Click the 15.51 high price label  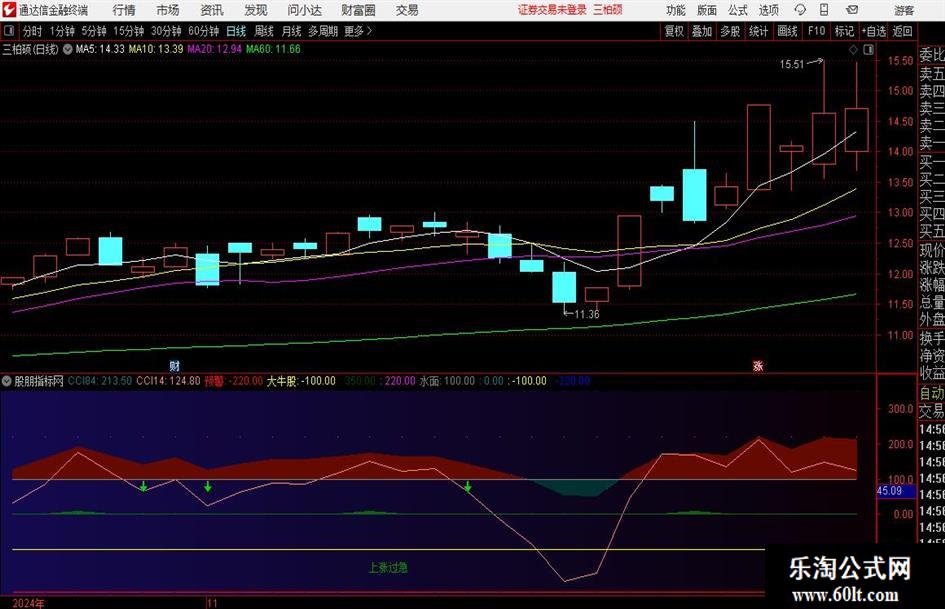coord(792,65)
